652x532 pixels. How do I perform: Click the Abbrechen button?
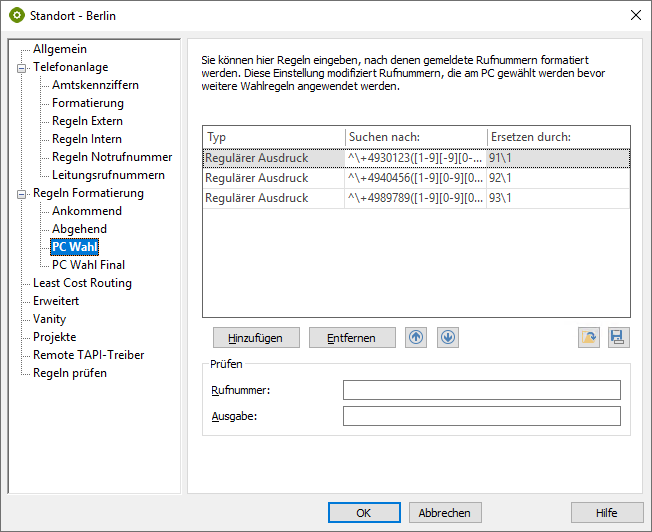tap(445, 513)
